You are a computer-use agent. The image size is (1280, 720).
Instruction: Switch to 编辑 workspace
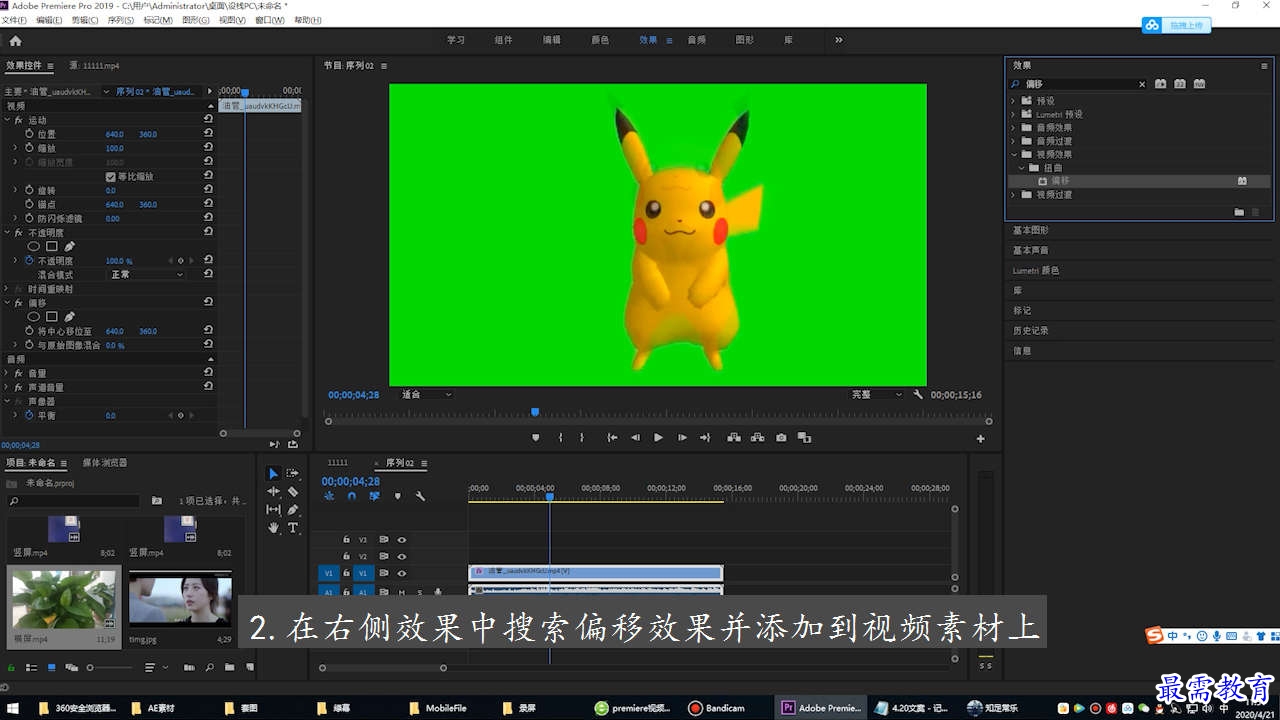pyautogui.click(x=551, y=40)
